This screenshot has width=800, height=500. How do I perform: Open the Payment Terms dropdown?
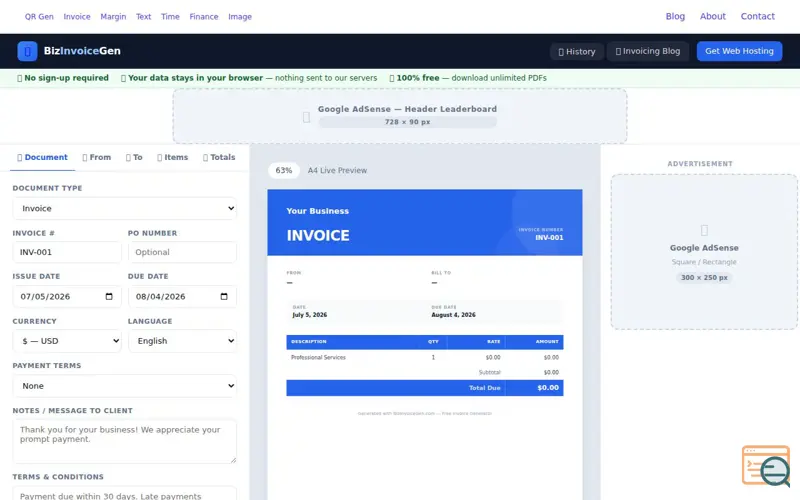(124, 386)
